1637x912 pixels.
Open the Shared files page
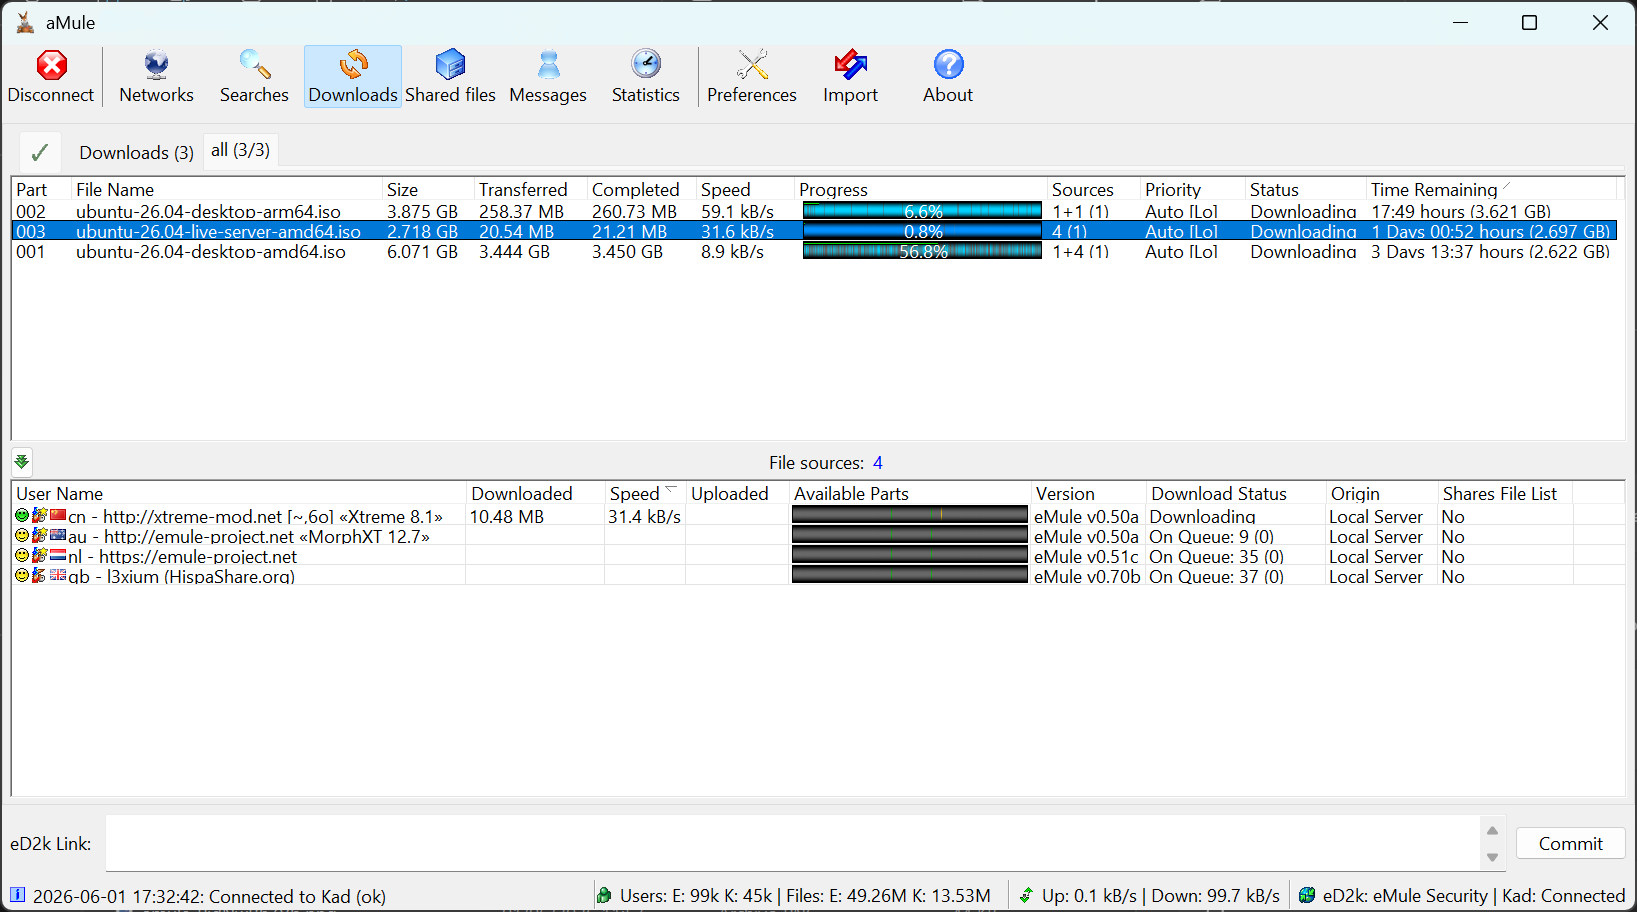tap(450, 76)
